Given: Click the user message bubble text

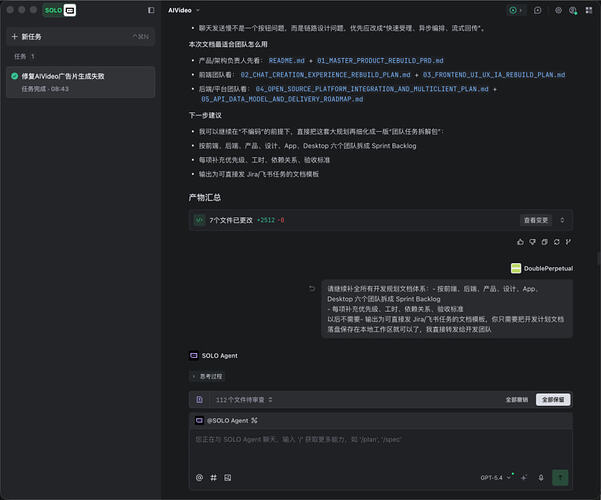Looking at the screenshot, I should [447, 309].
